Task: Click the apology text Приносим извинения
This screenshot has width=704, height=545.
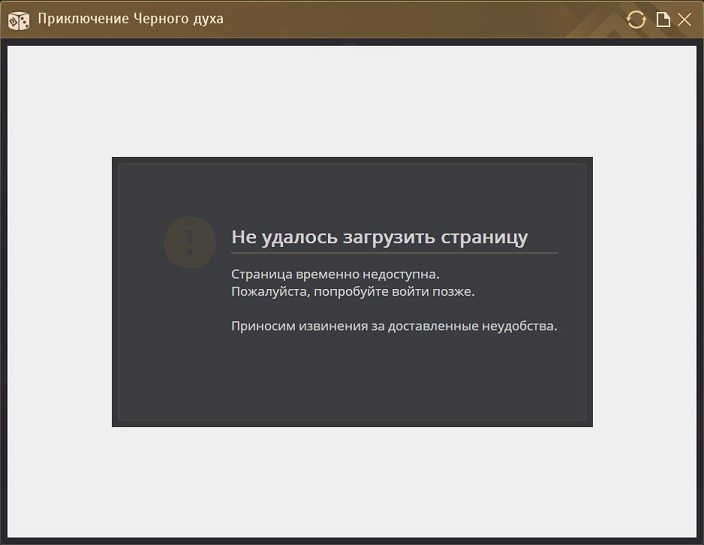Action: (x=393, y=325)
